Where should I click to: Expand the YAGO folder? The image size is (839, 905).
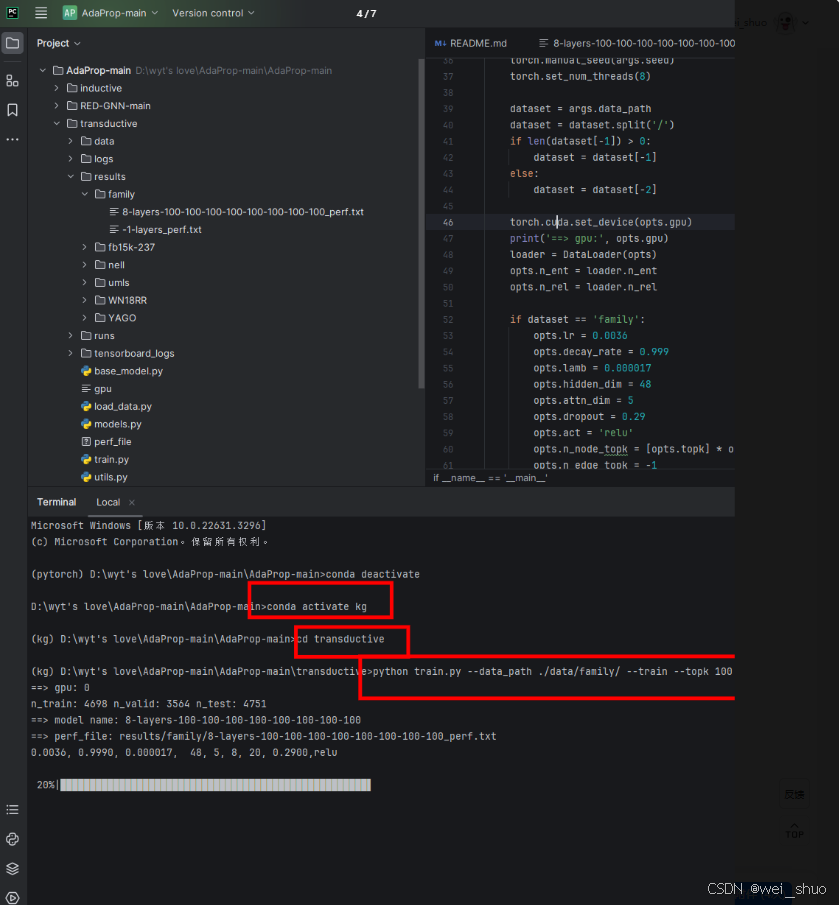pyautogui.click(x=84, y=318)
